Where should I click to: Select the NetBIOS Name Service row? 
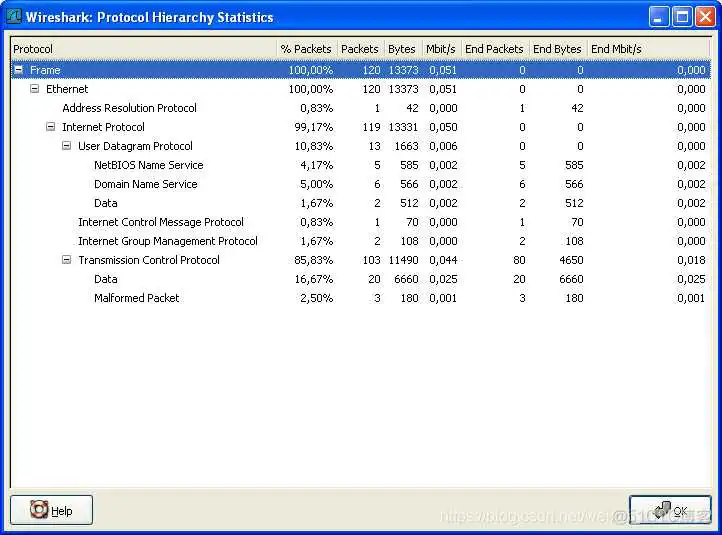pyautogui.click(x=148, y=165)
